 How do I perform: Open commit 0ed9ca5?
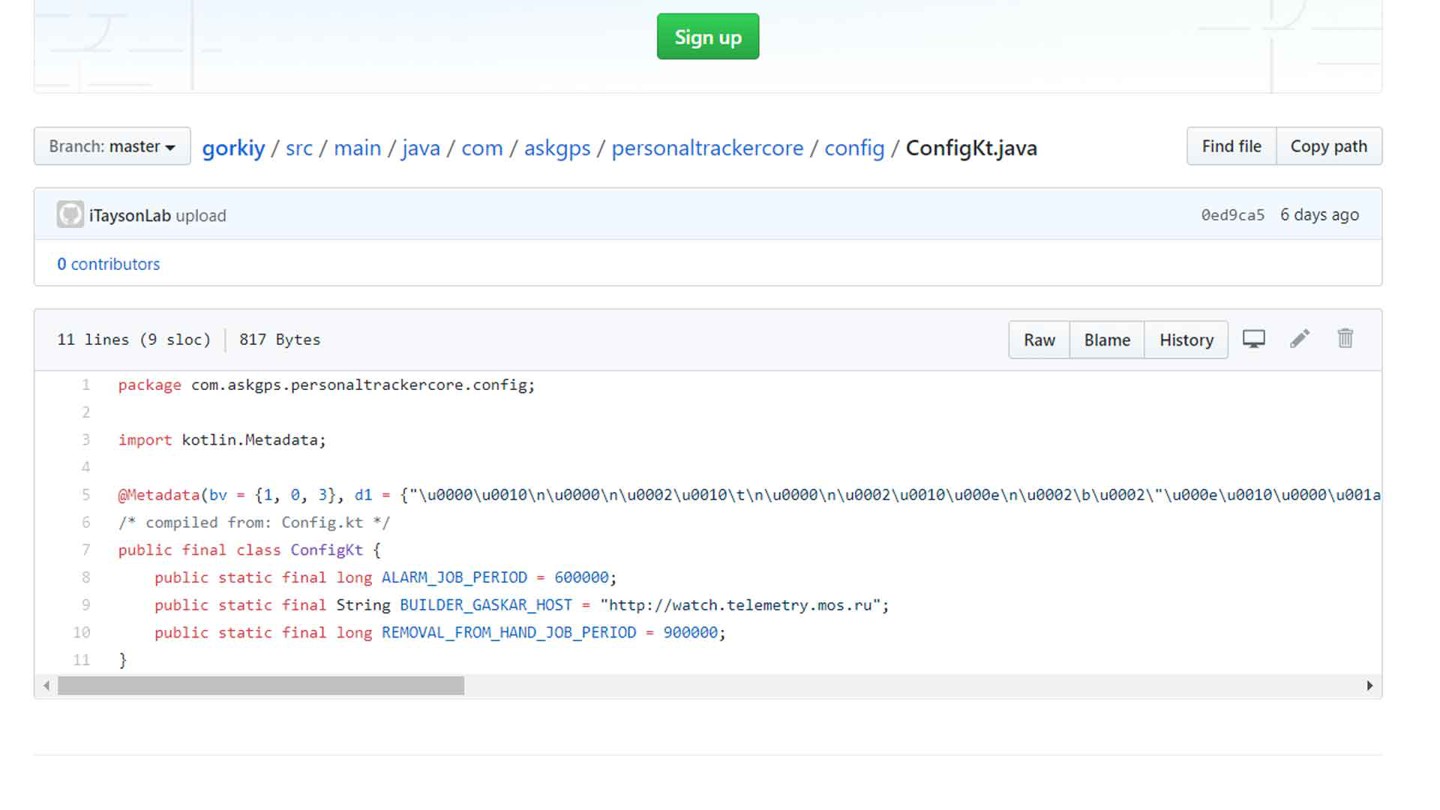[1232, 215]
